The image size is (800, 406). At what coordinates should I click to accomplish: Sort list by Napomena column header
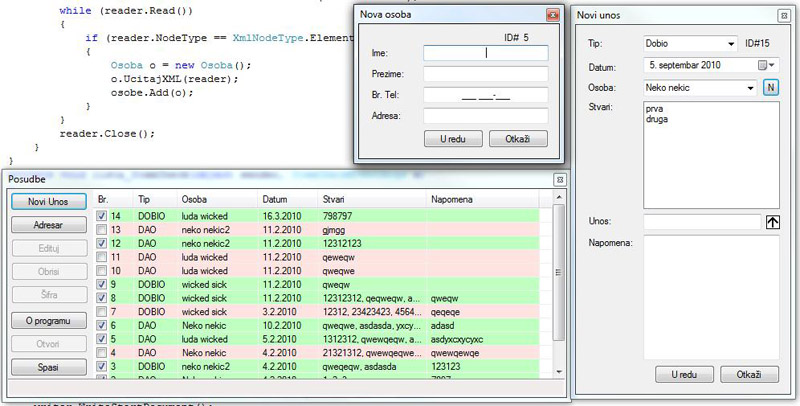[483, 199]
